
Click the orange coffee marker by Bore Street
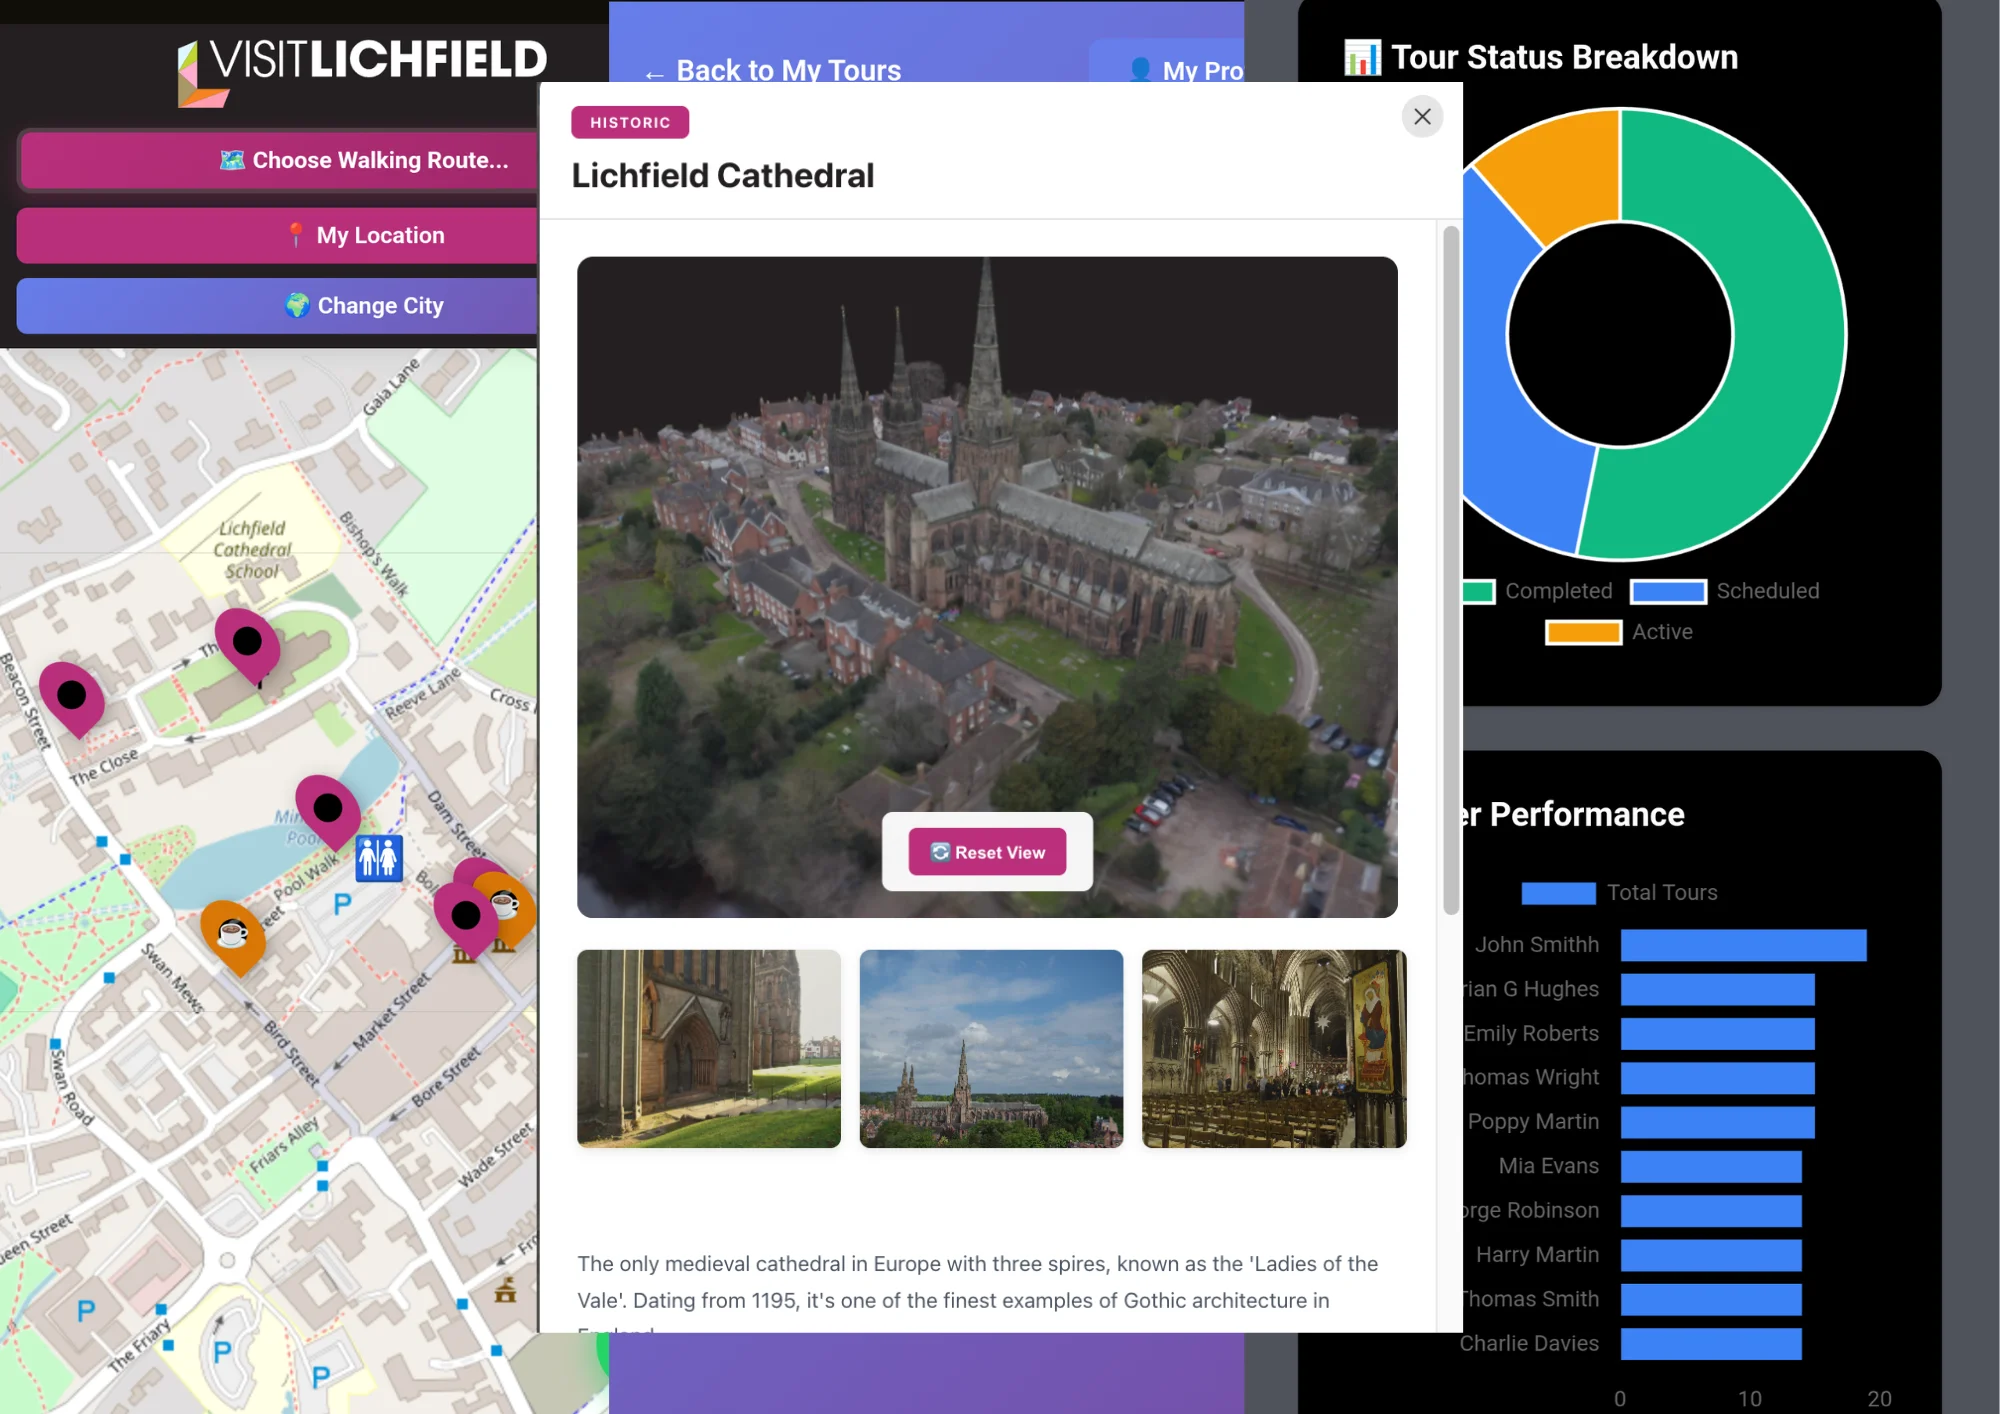(x=505, y=905)
